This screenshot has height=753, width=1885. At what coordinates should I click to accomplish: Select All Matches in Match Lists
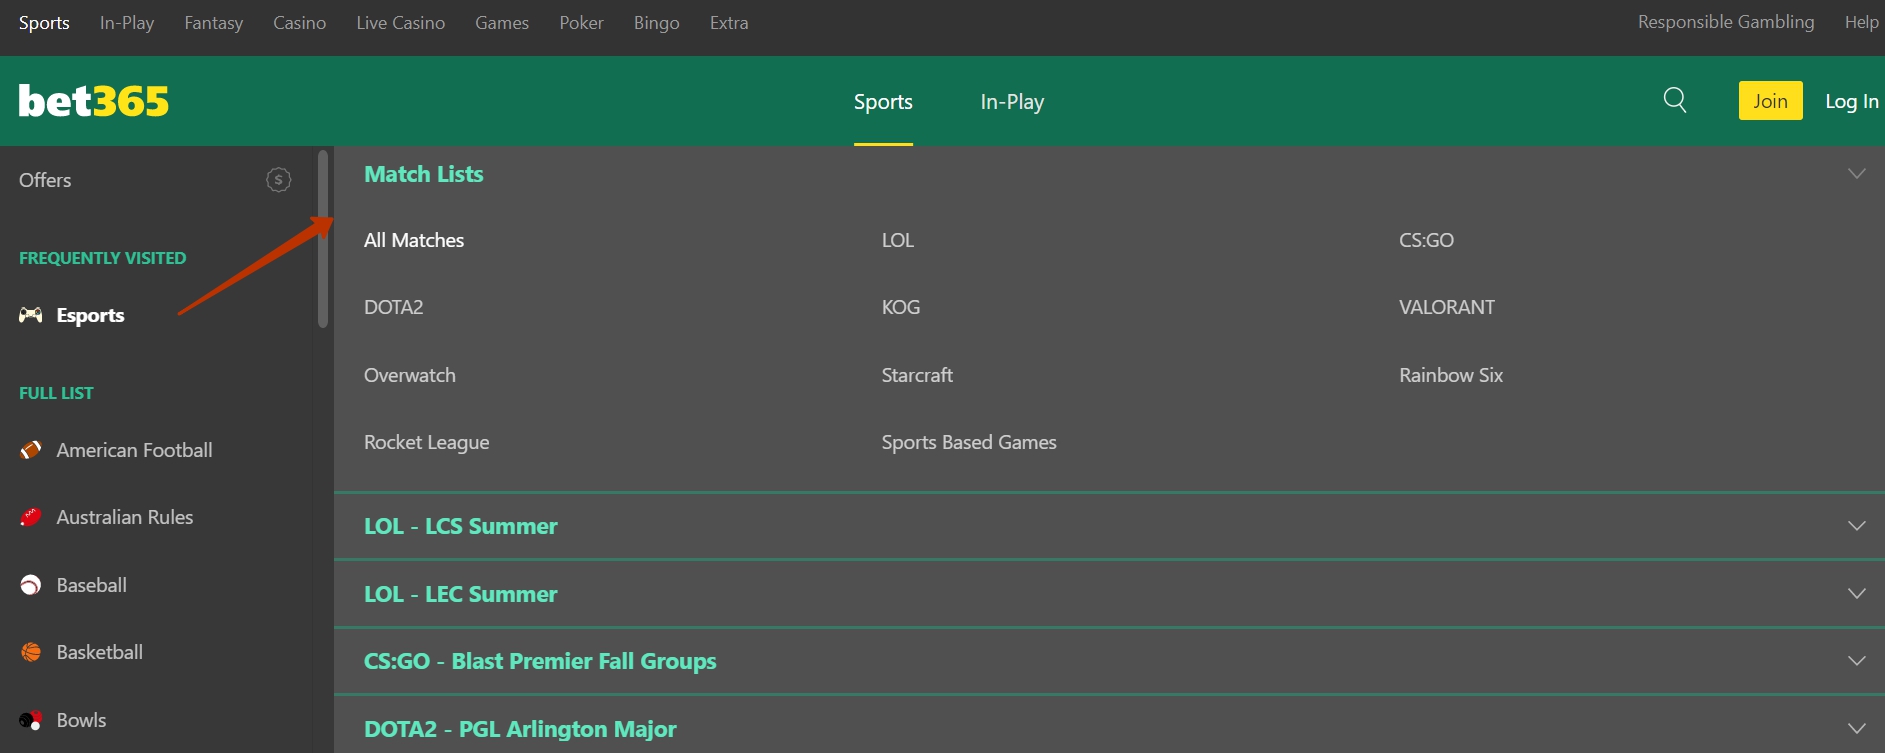tap(414, 240)
